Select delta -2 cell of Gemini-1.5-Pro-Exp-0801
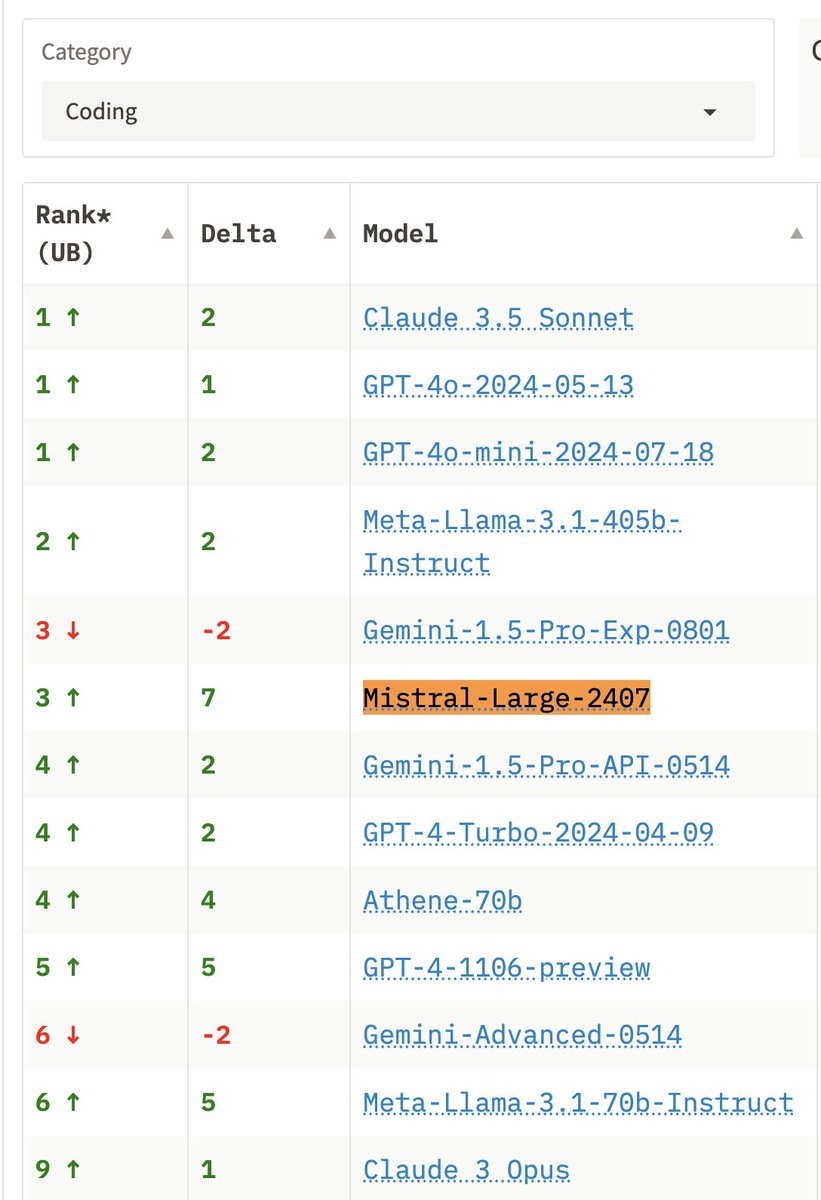This screenshot has width=821, height=1200. (x=268, y=631)
